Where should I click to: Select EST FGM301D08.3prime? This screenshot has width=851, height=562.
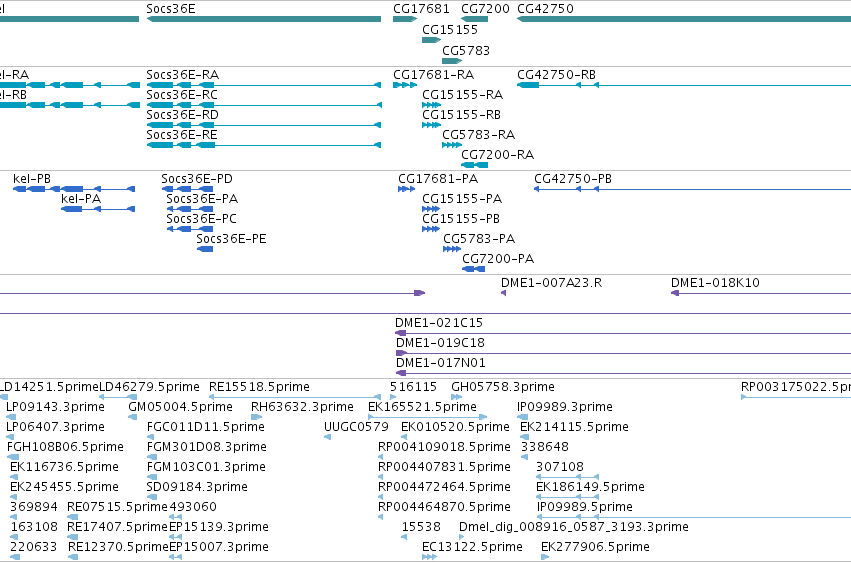pos(207,448)
